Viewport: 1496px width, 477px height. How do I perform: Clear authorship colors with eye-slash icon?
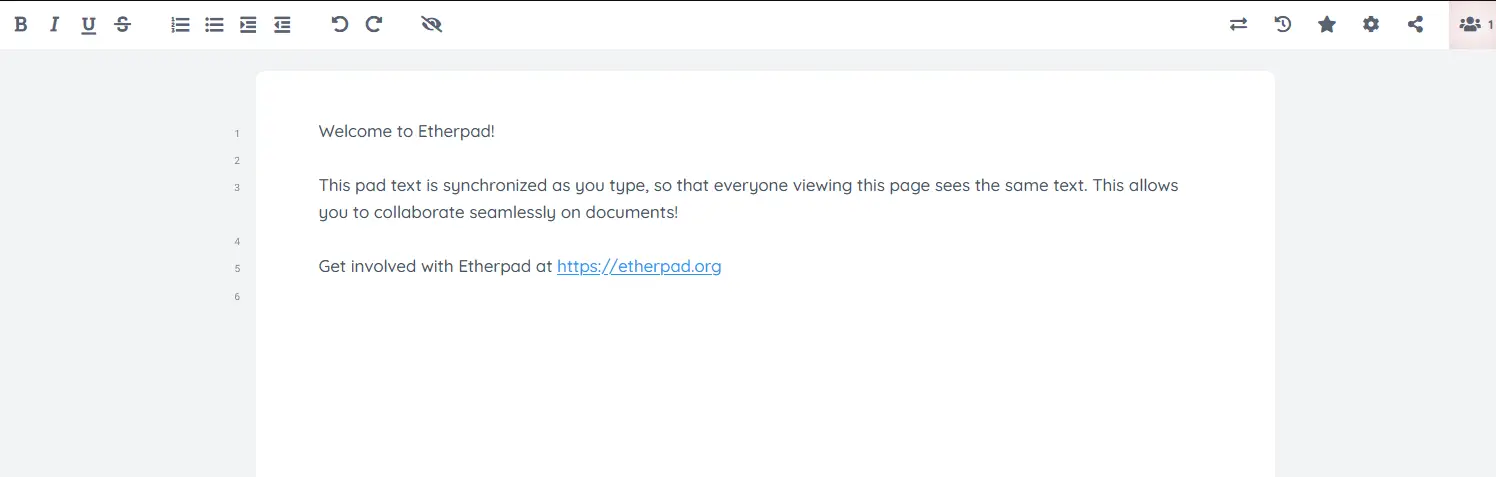(x=432, y=25)
